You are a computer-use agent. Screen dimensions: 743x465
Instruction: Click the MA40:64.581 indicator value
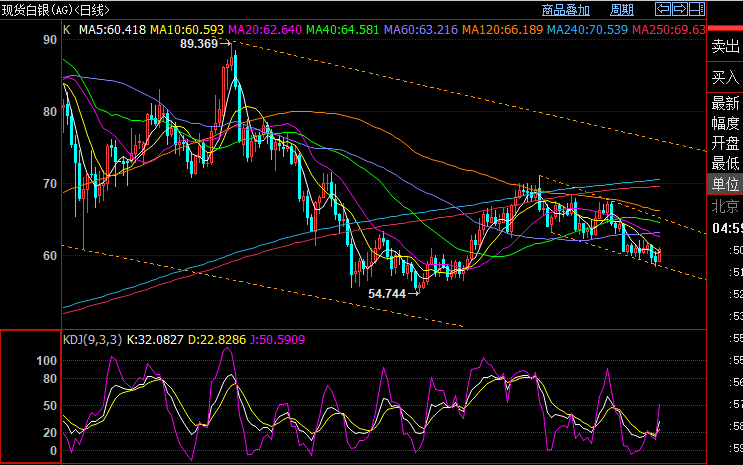coord(343,29)
